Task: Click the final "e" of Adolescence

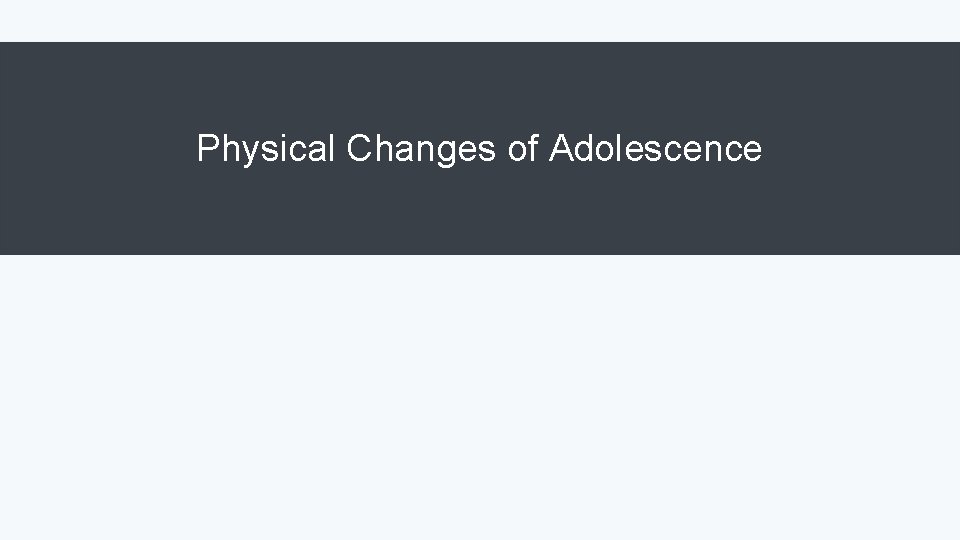Action: click(752, 151)
